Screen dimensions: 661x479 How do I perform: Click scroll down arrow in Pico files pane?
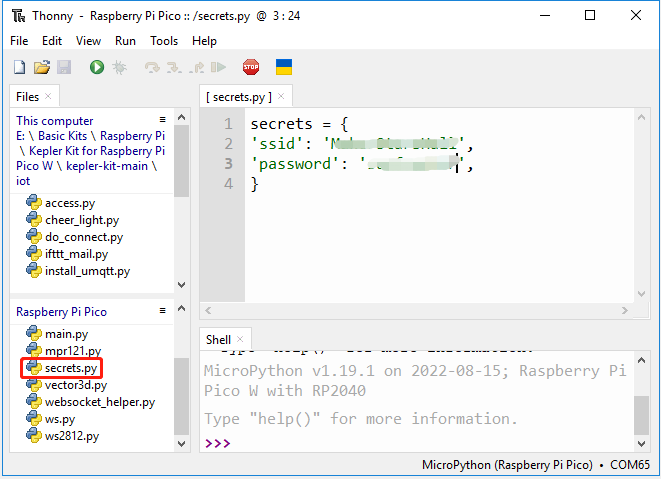click(x=182, y=444)
